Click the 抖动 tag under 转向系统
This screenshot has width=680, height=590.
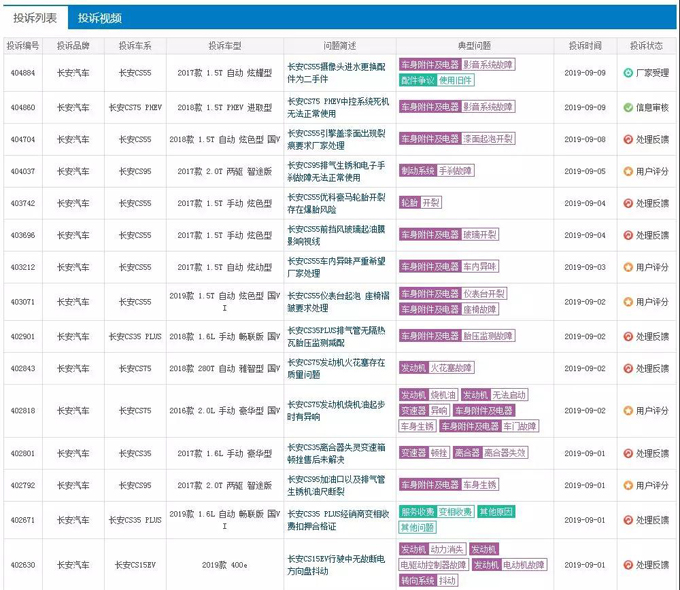pyautogui.click(x=447, y=580)
